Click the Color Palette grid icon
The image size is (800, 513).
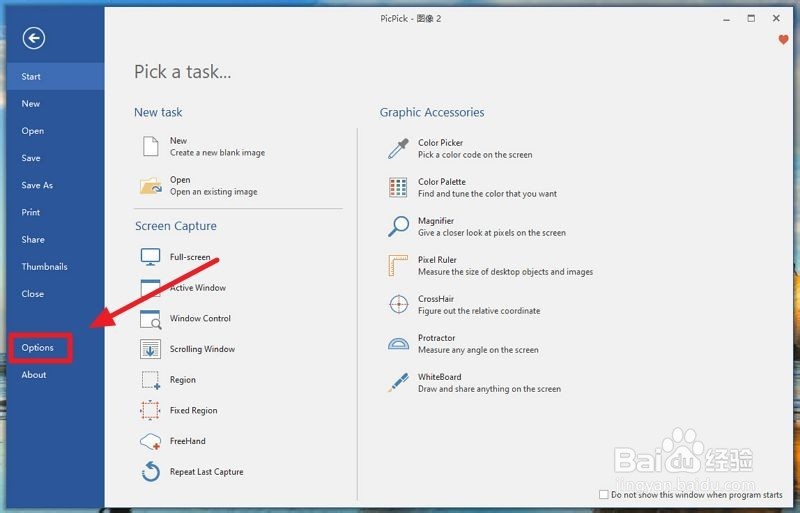coord(398,187)
